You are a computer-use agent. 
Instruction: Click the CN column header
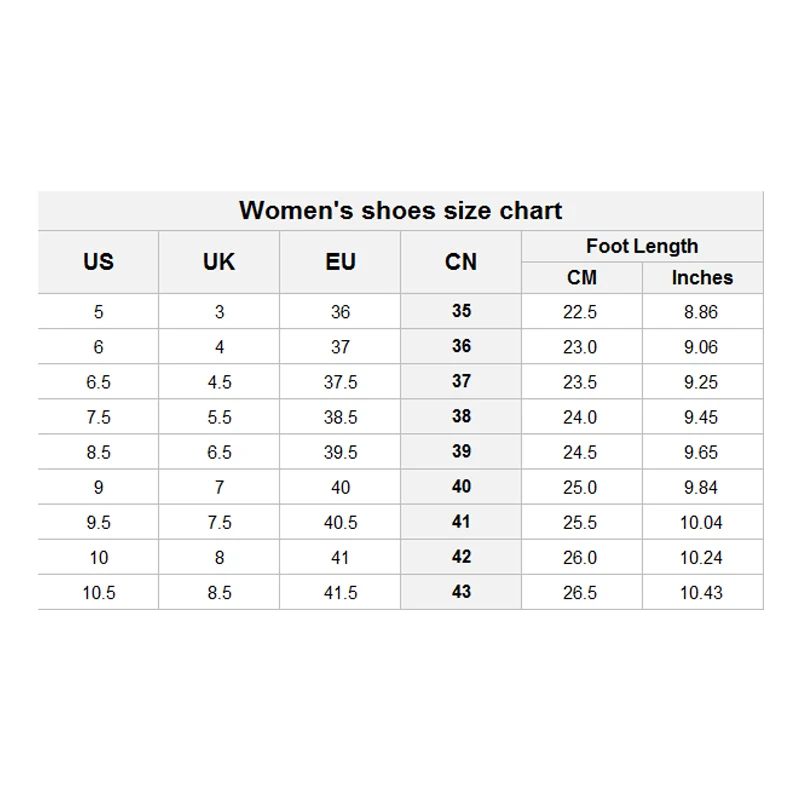pos(461,262)
